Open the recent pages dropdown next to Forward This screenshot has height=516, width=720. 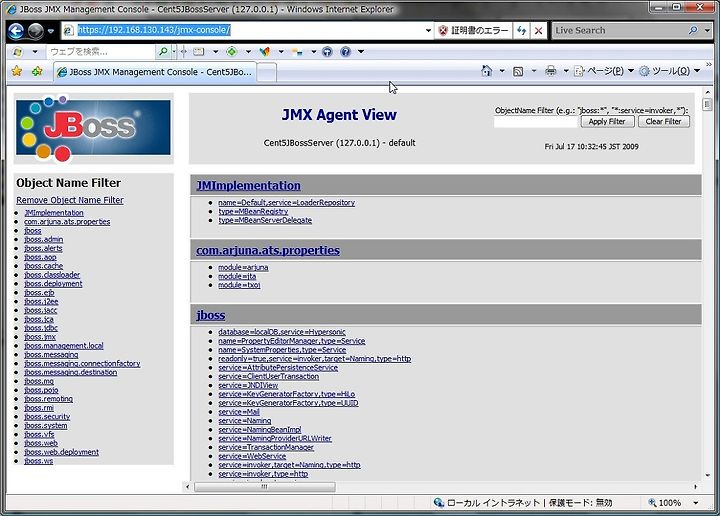pos(51,31)
